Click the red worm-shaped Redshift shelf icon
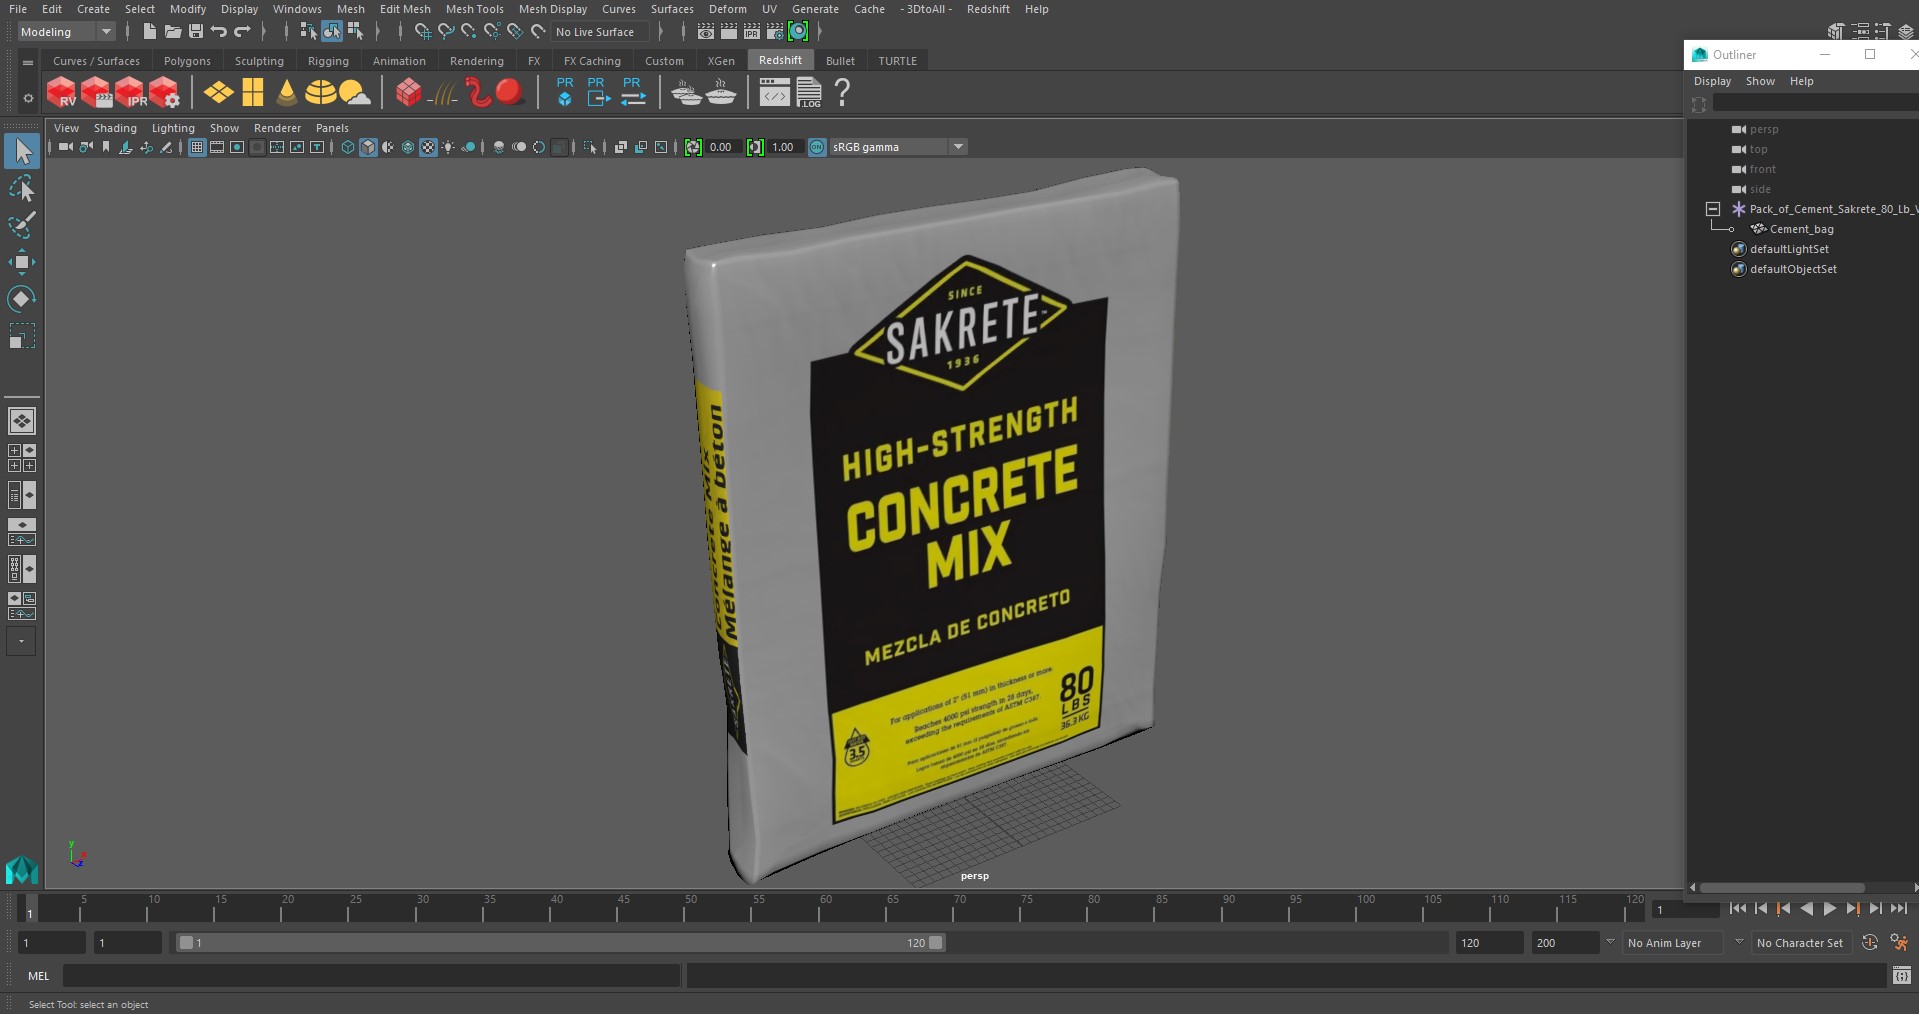The image size is (1919, 1014). pos(477,93)
